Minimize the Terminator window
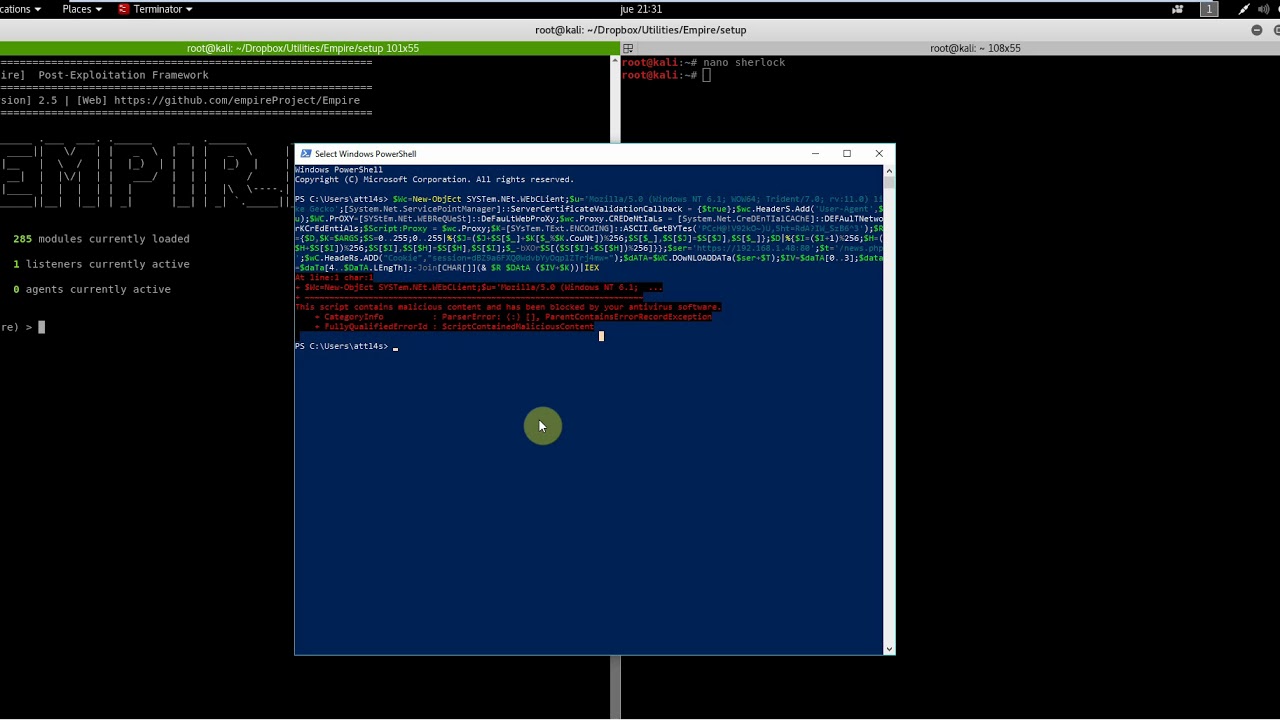 click(1257, 30)
